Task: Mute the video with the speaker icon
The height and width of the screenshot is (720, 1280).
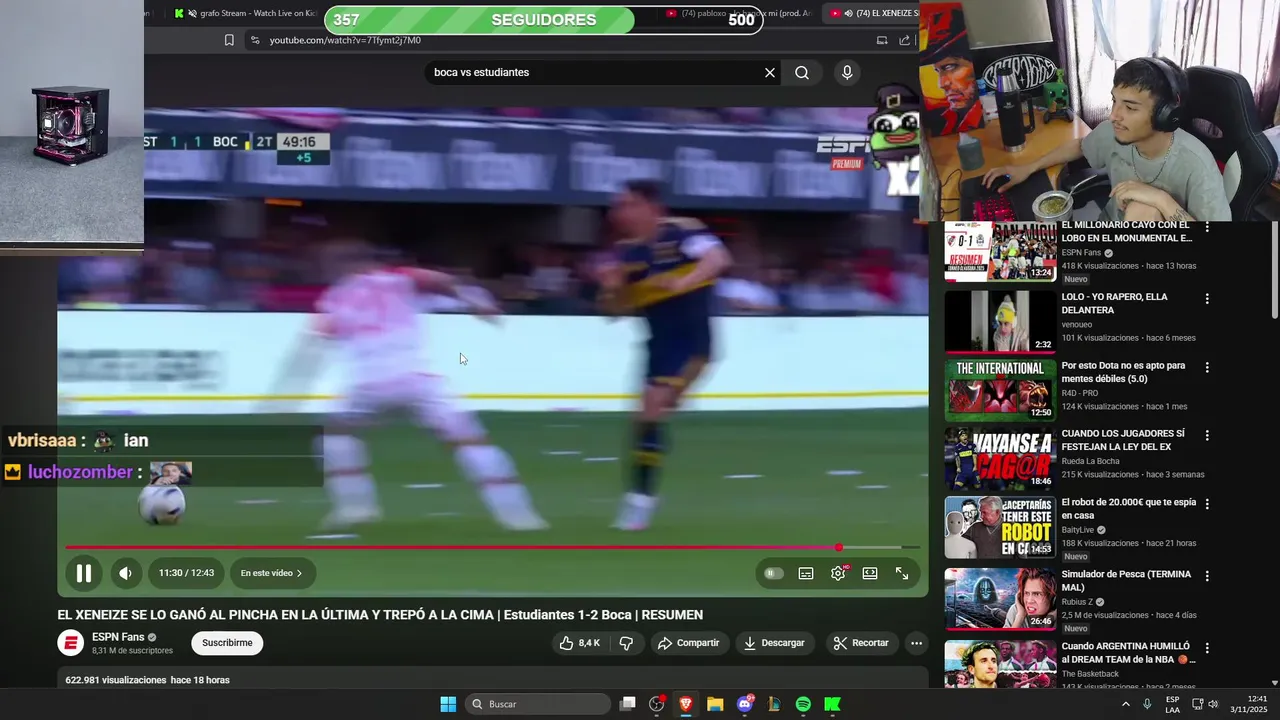Action: point(125,573)
